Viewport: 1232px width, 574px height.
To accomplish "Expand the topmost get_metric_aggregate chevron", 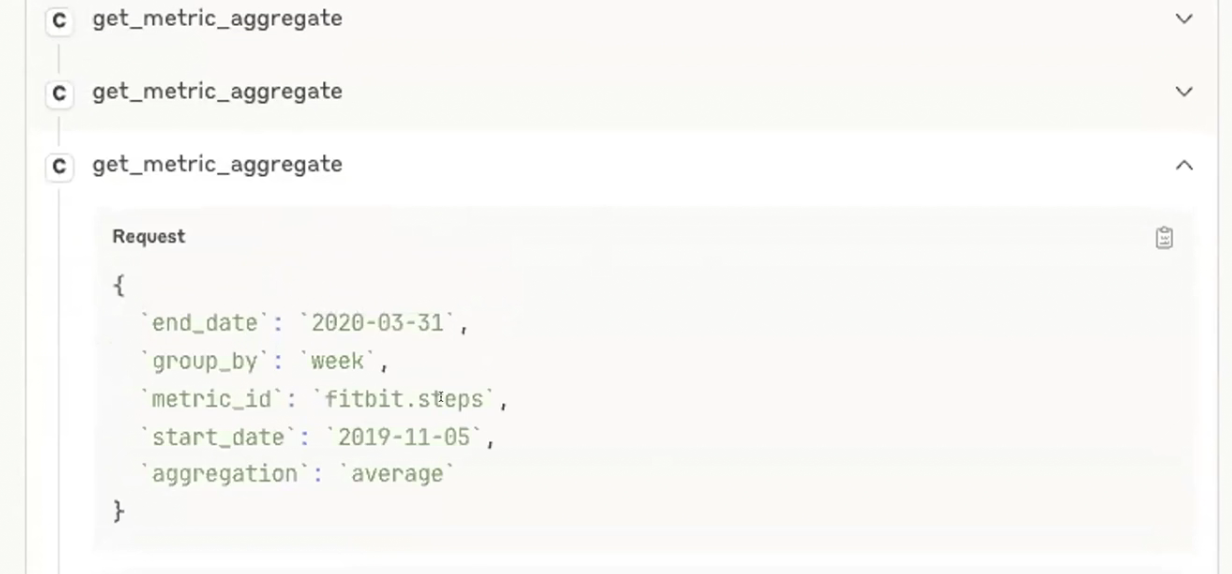I will click(x=1184, y=19).
